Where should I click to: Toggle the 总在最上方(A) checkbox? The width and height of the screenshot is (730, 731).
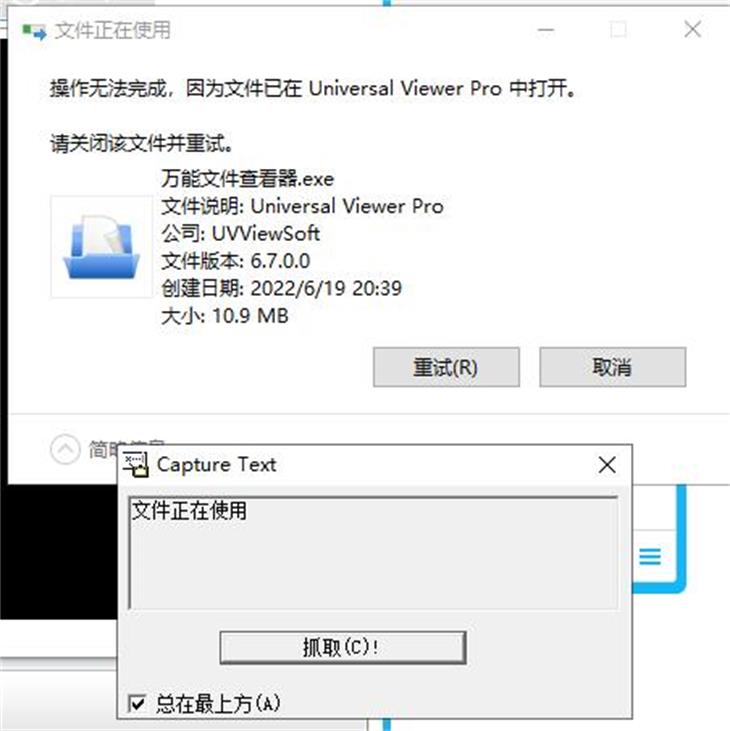(137, 703)
